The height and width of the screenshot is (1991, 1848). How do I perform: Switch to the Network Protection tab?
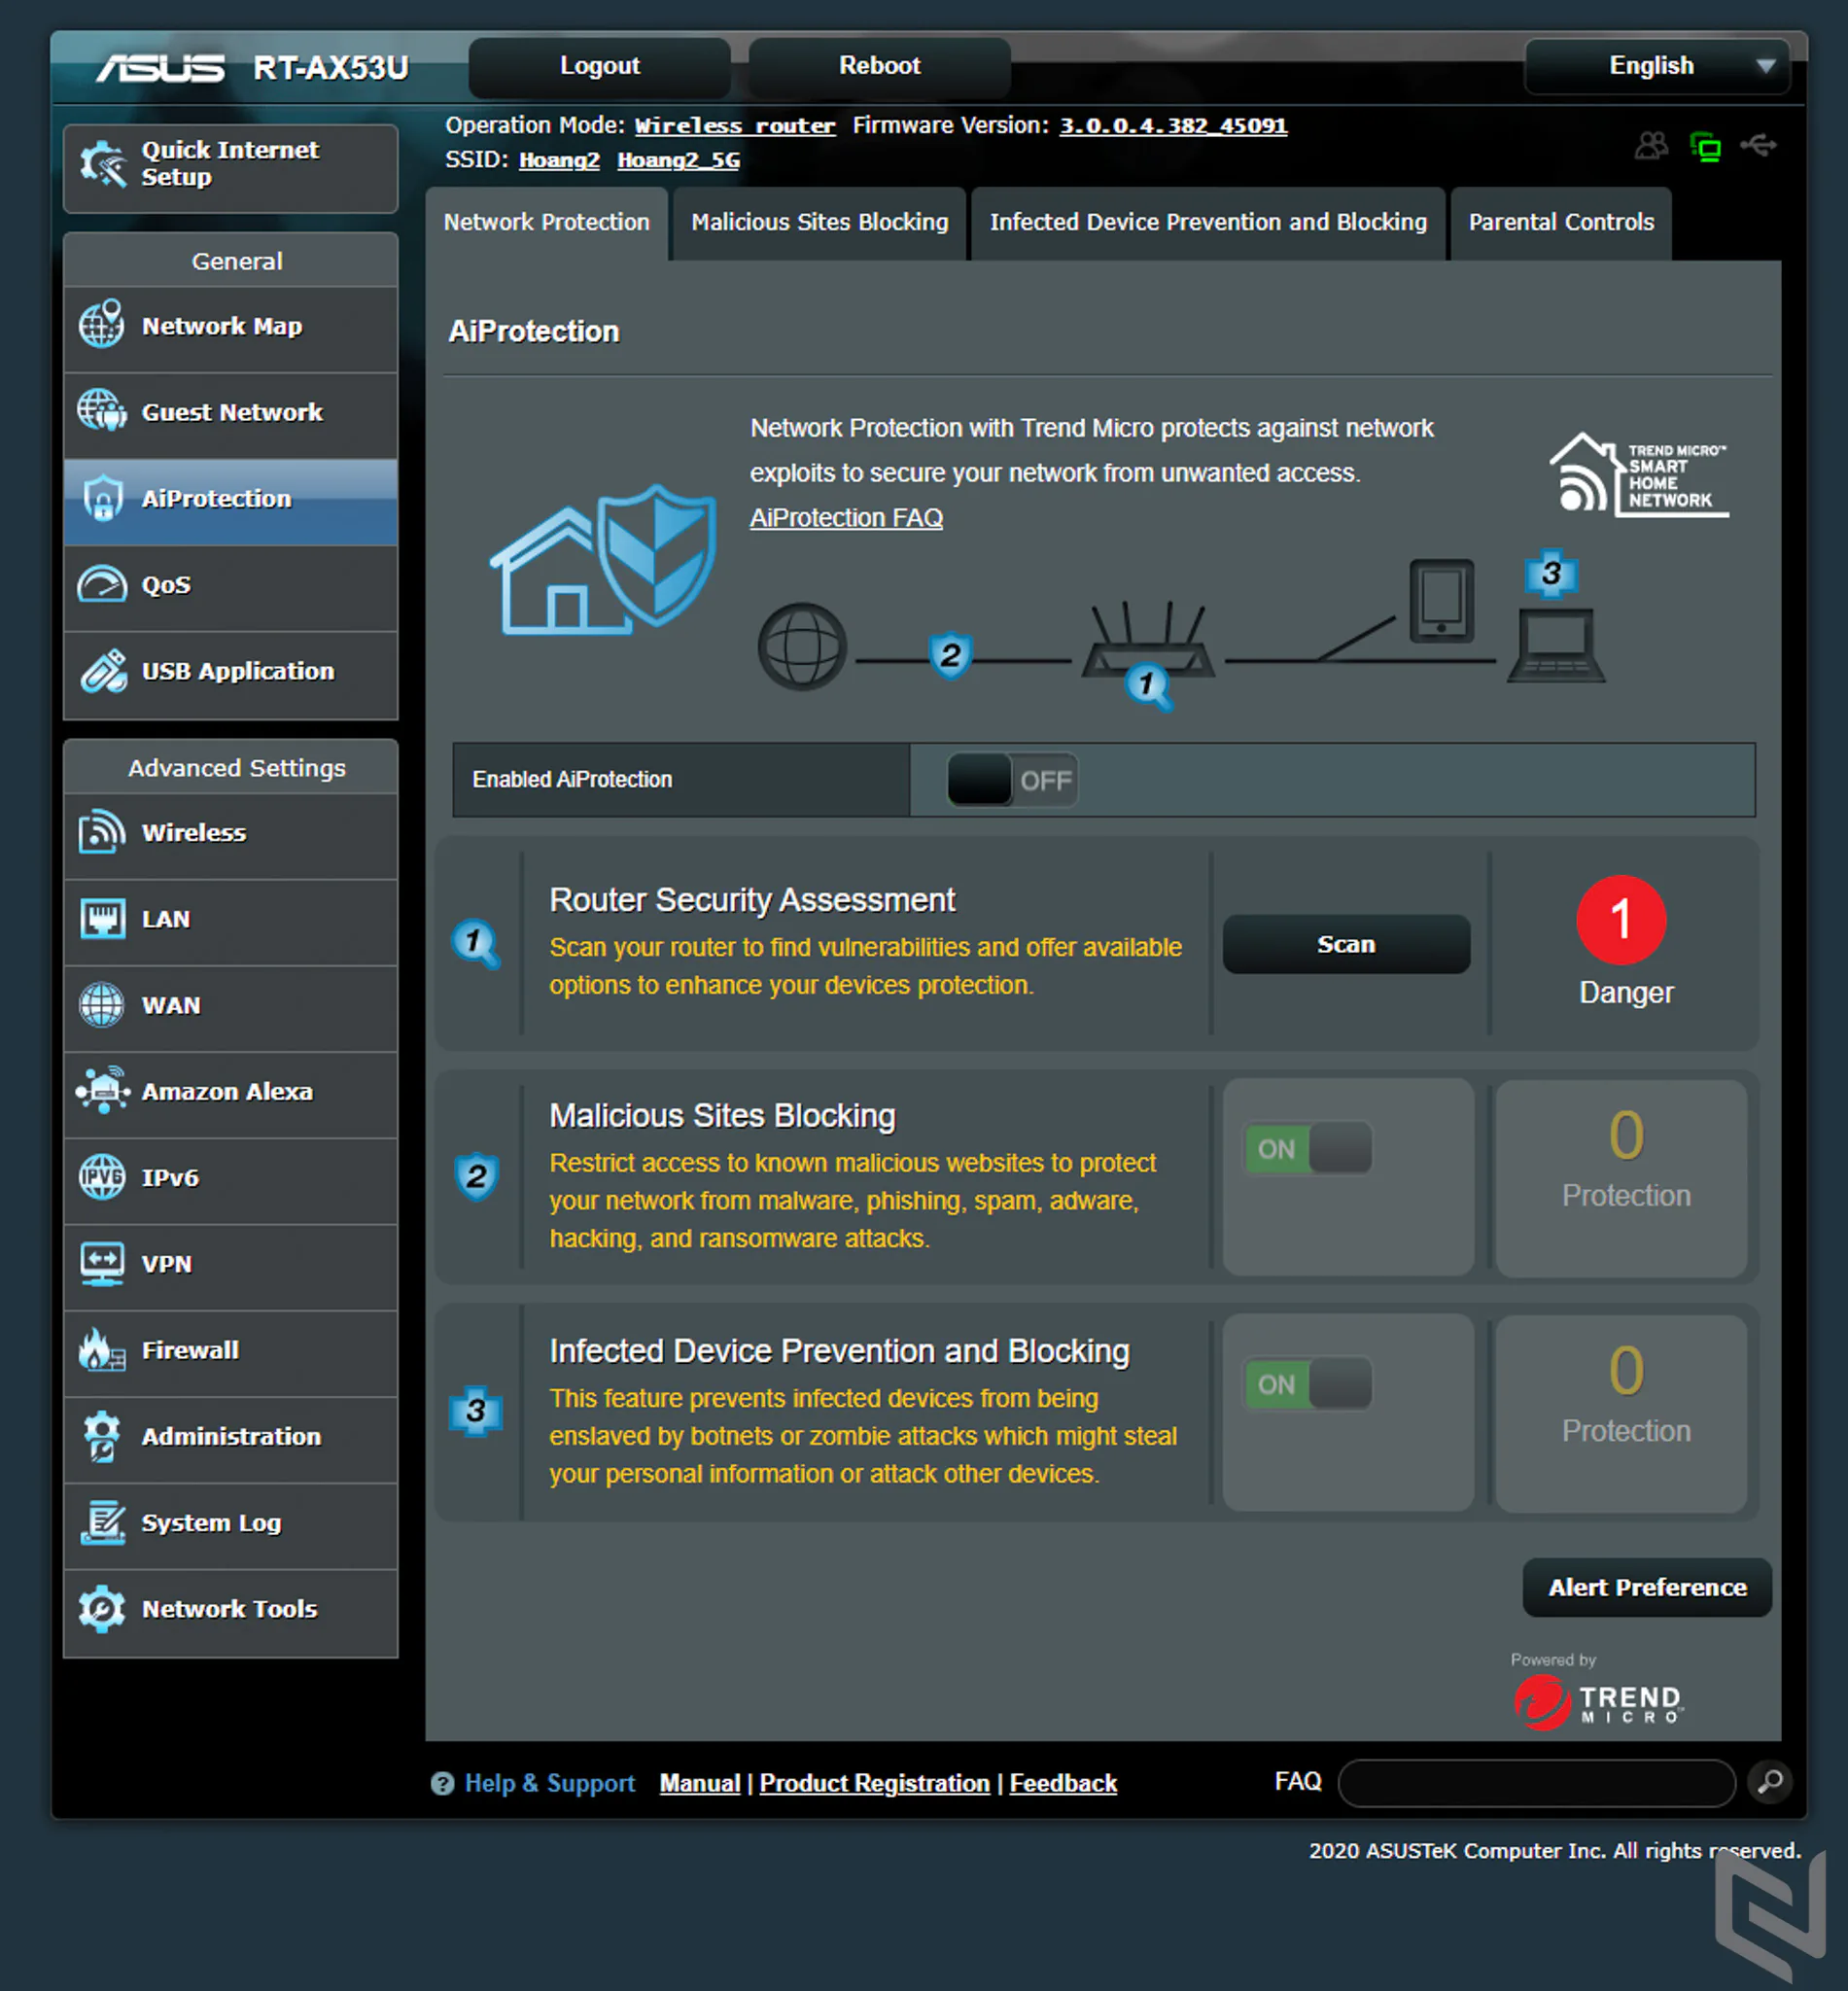click(x=547, y=223)
